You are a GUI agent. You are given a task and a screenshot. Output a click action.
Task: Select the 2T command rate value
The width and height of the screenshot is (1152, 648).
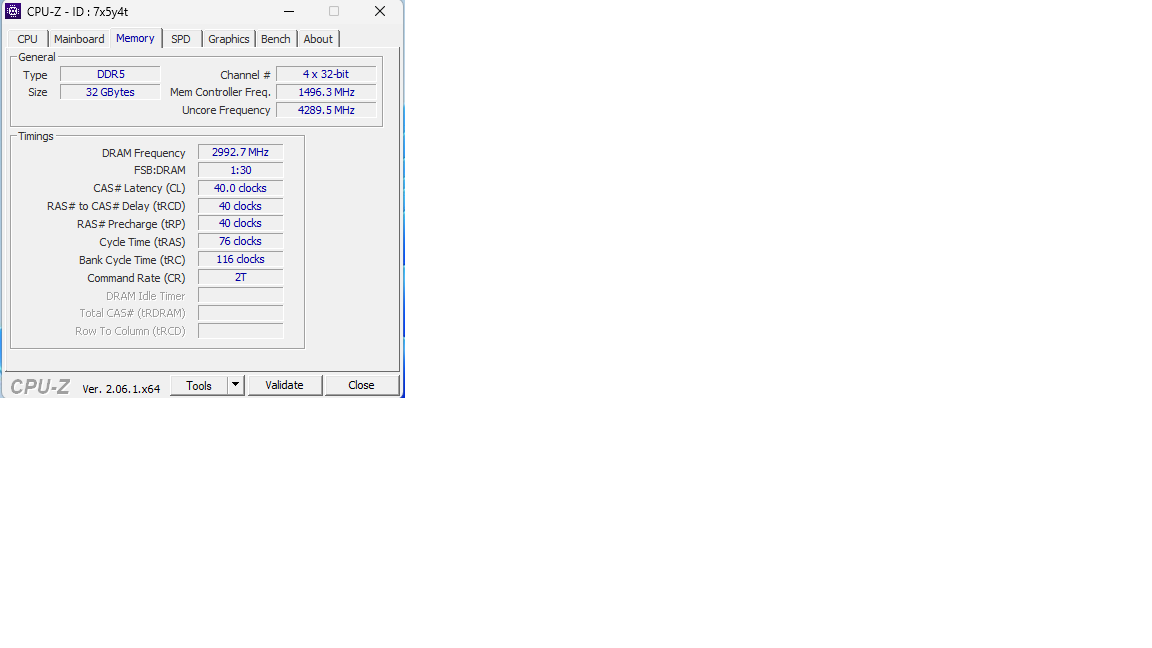[x=240, y=277]
